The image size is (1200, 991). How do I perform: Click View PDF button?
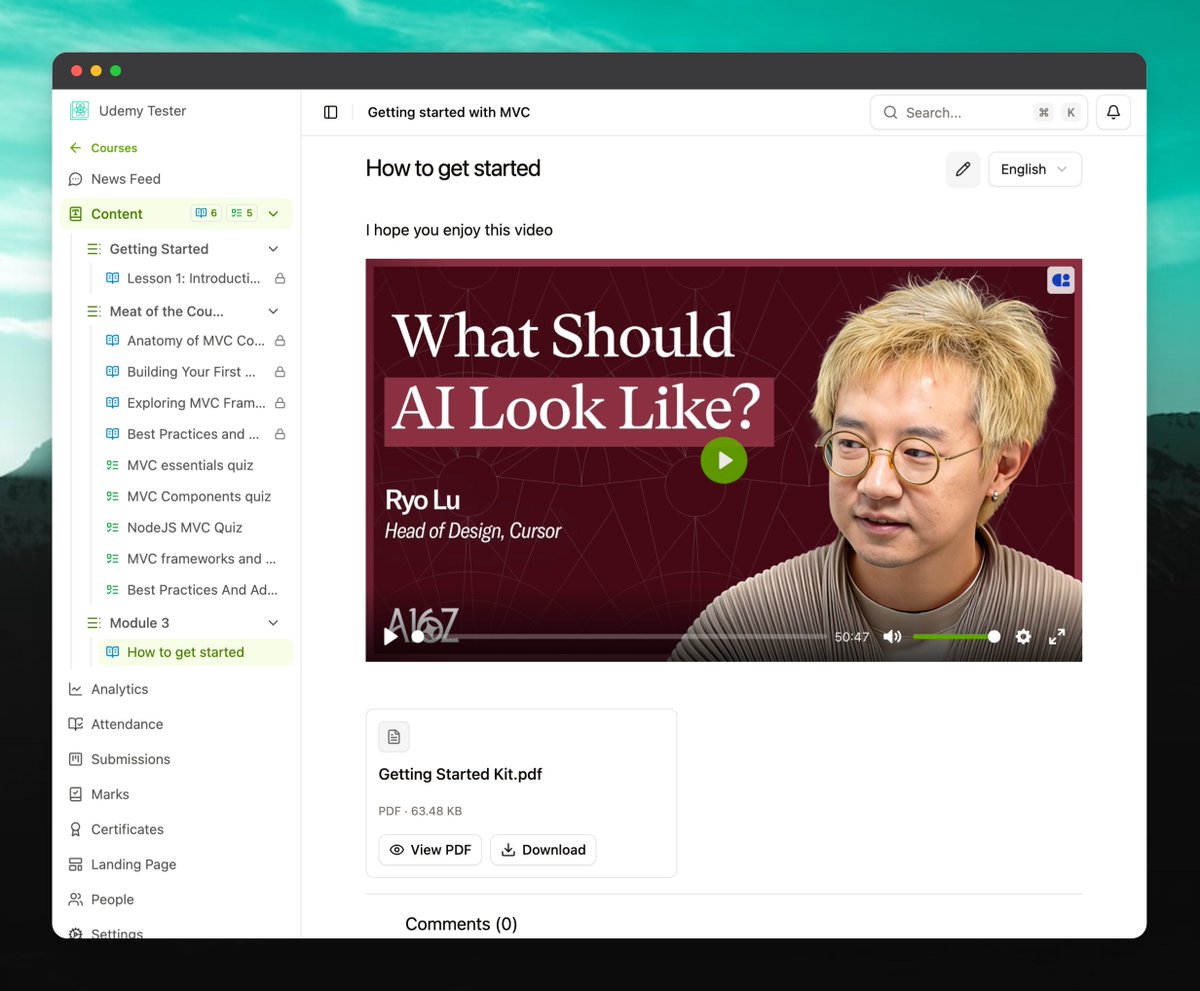point(430,850)
